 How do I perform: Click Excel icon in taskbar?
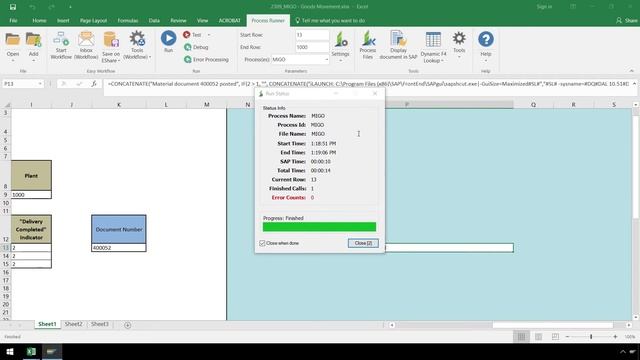coord(31,352)
